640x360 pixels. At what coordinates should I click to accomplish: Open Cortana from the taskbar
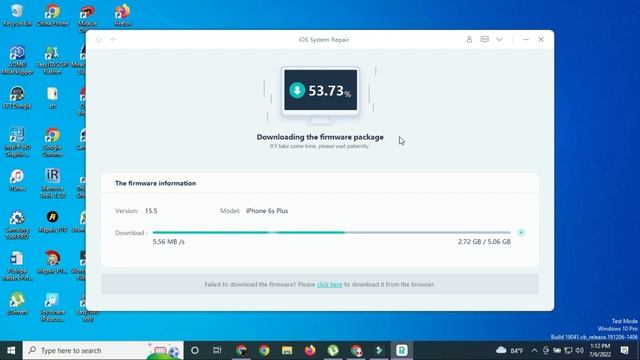[195, 351]
